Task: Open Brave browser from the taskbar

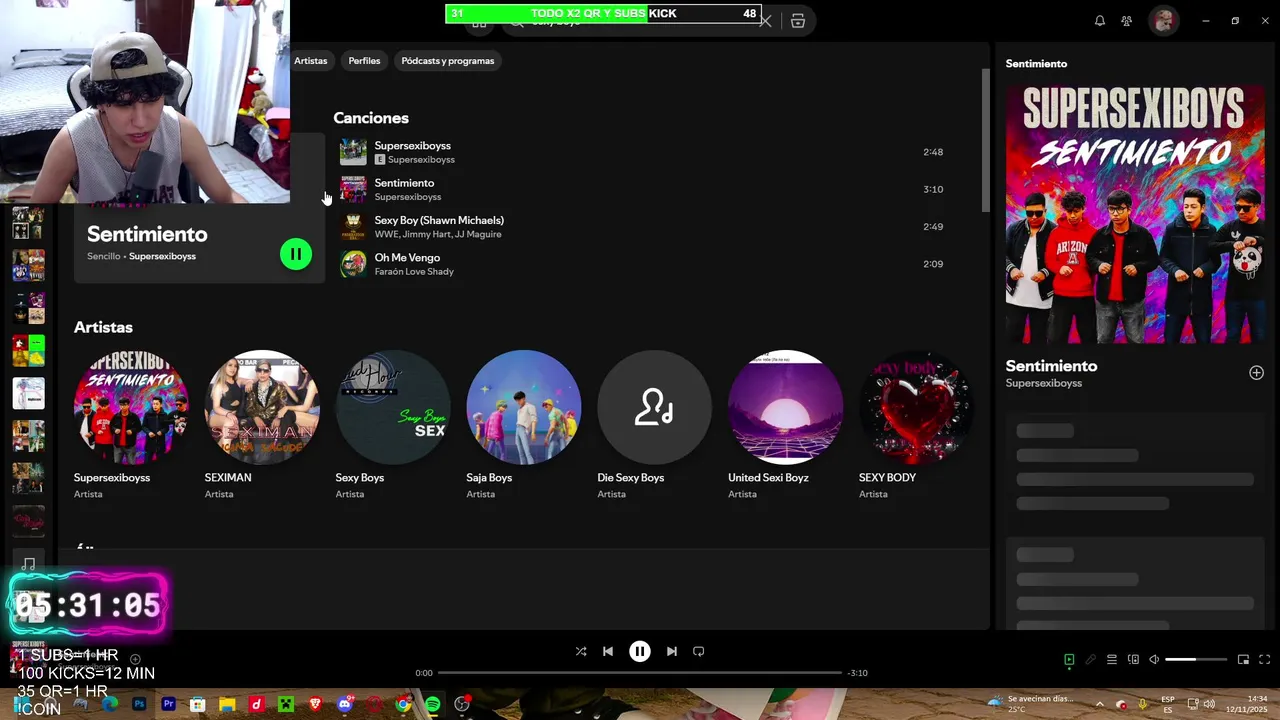Action: (315, 704)
